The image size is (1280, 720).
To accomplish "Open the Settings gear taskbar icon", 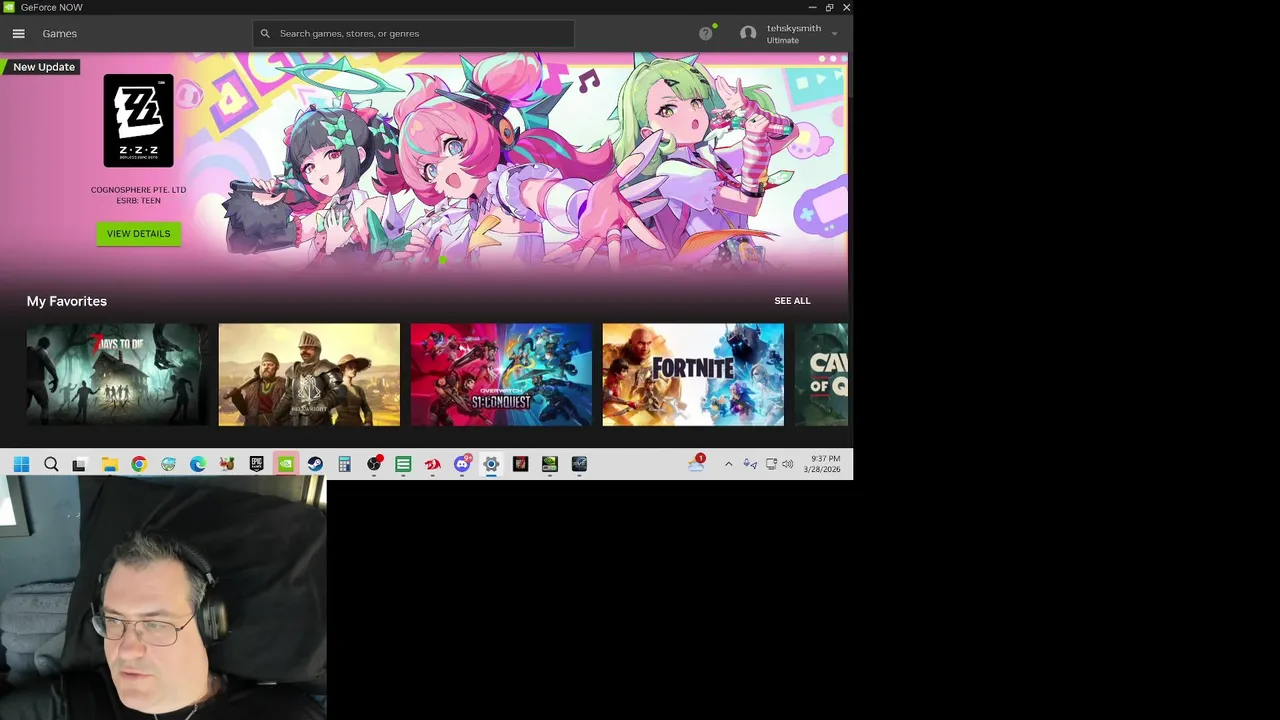I will point(491,464).
